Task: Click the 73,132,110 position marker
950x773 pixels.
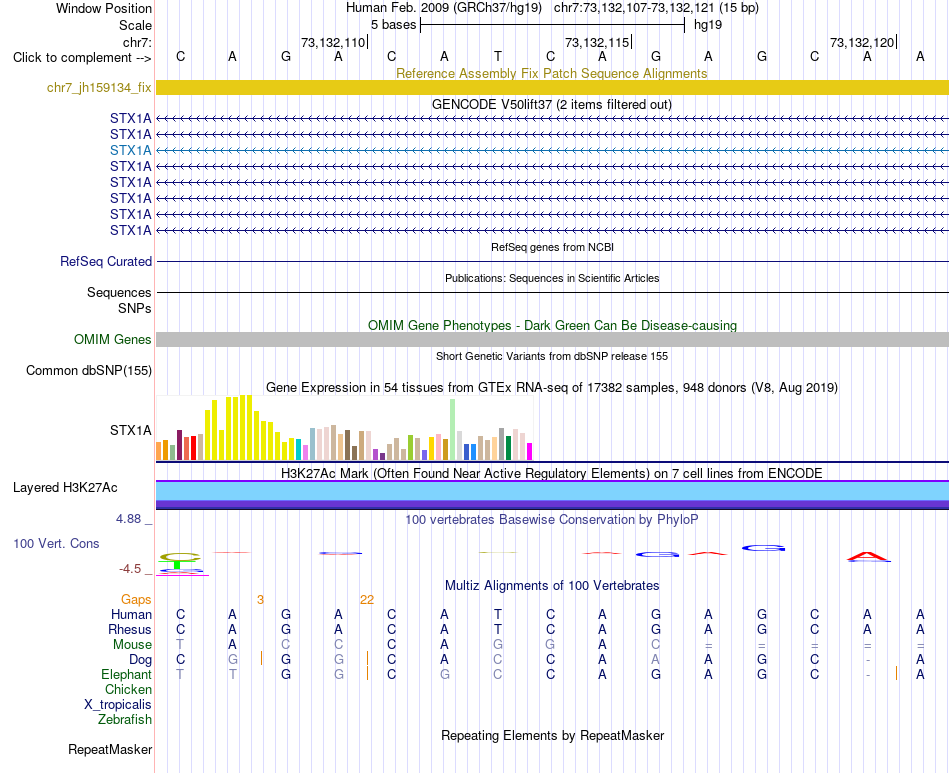Action: point(333,42)
